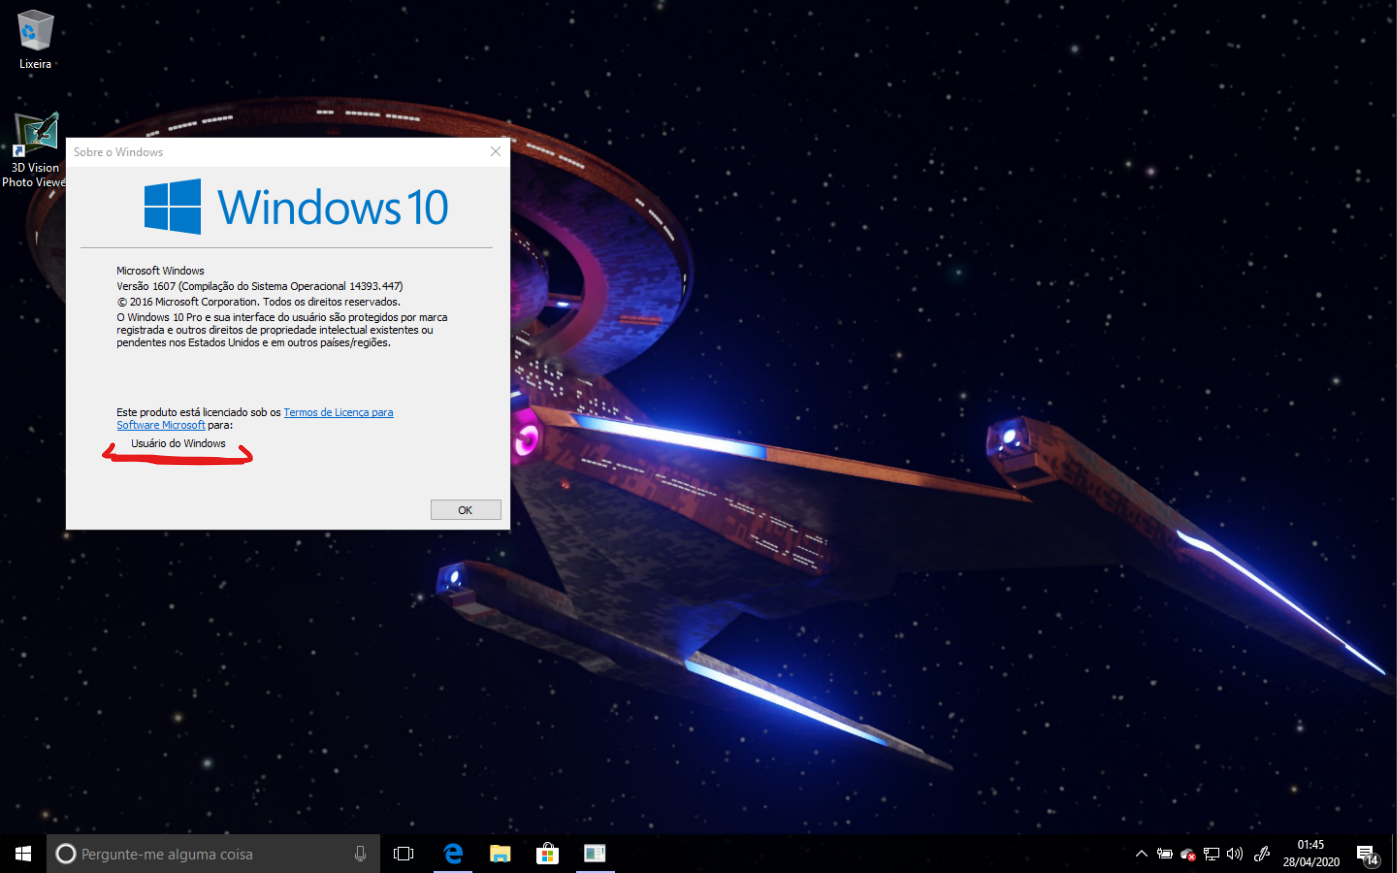Screen dimensions: 1397x873
Task: Click the Cortana microphone icon
Action: (x=360, y=854)
